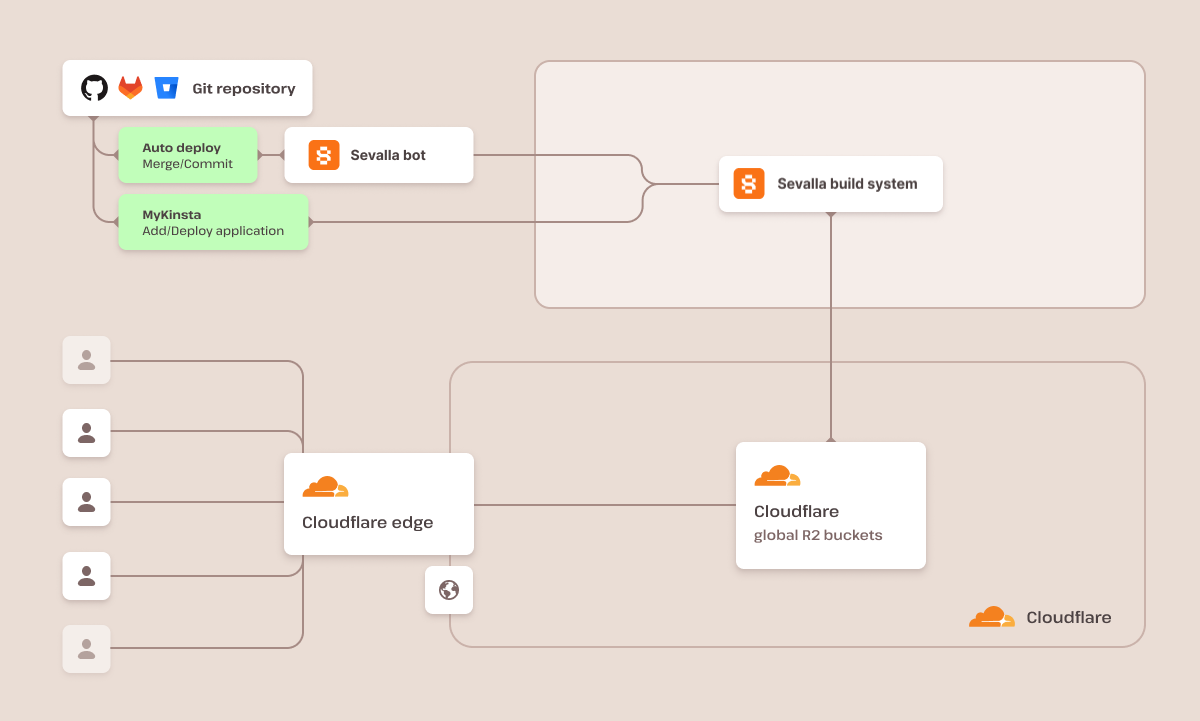Select the Sevalla build system icon
The width and height of the screenshot is (1200, 721).
pyautogui.click(x=747, y=184)
